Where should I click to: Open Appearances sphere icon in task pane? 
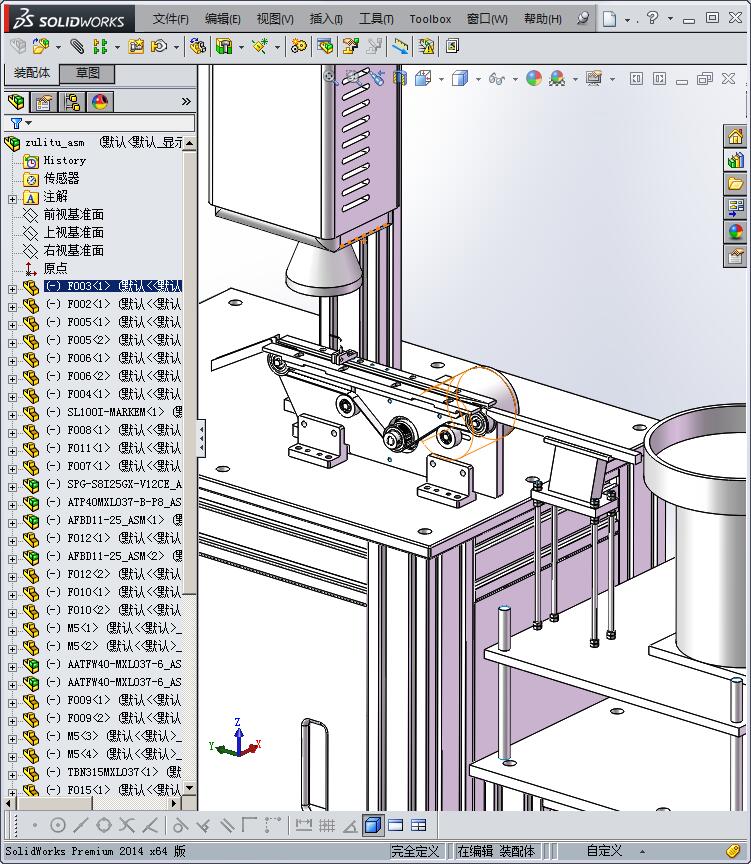[x=736, y=232]
